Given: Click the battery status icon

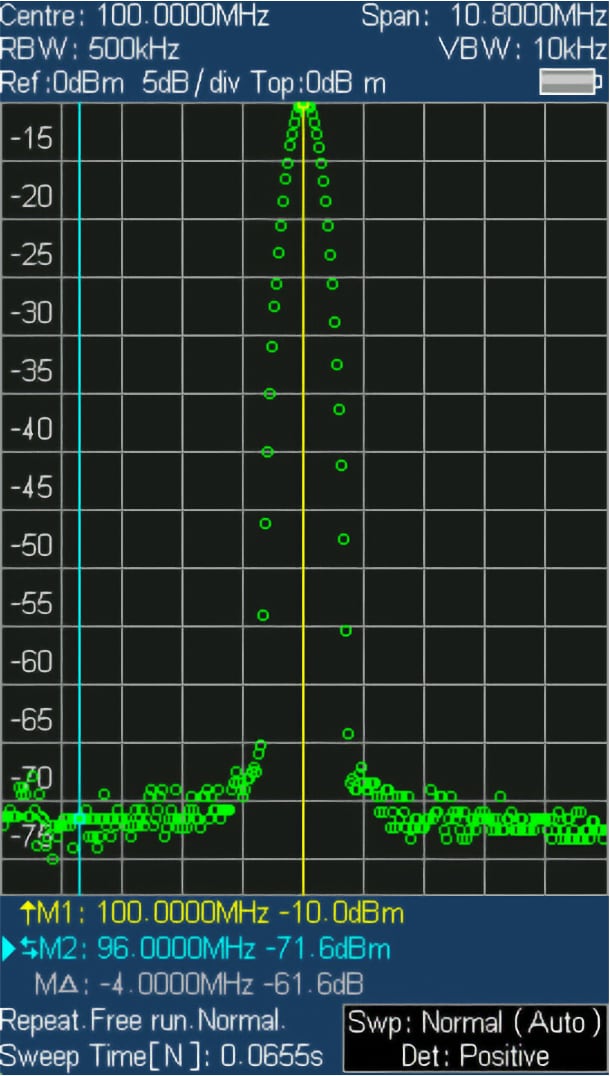Looking at the screenshot, I should pyautogui.click(x=571, y=82).
